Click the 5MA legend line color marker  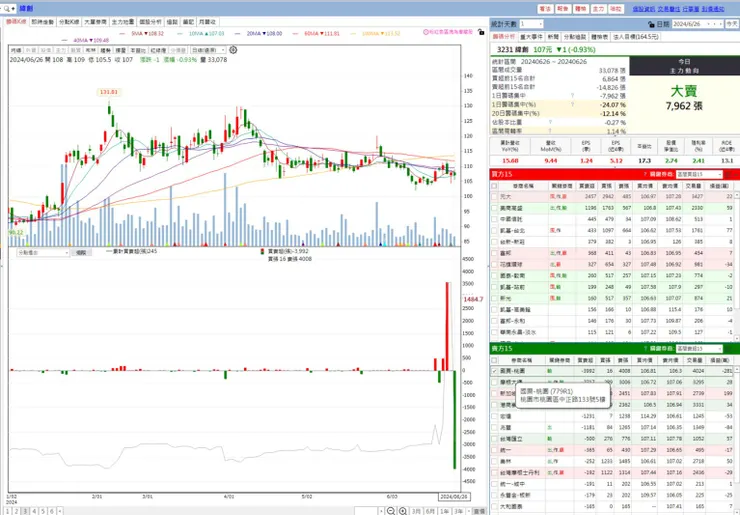pos(122,34)
